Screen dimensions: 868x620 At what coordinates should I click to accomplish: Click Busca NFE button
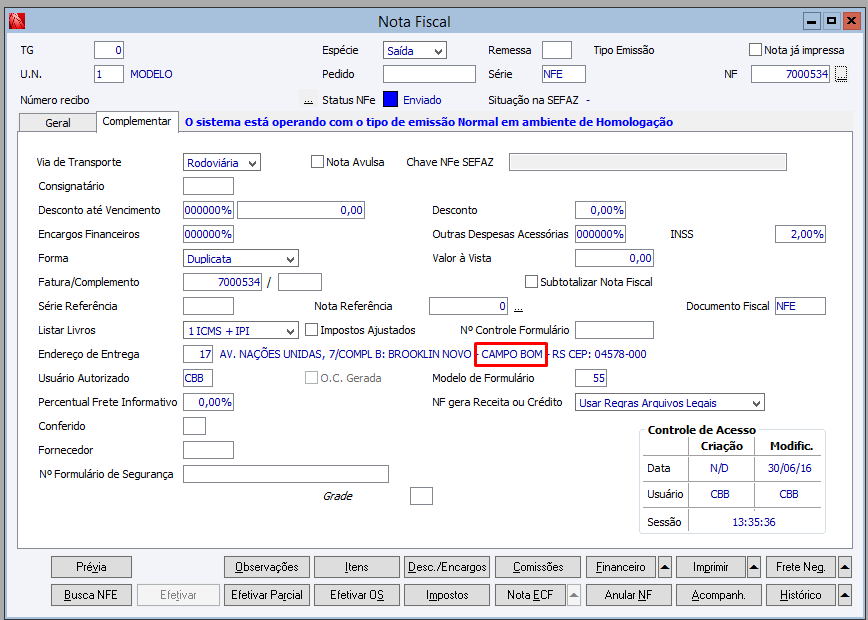(91, 595)
